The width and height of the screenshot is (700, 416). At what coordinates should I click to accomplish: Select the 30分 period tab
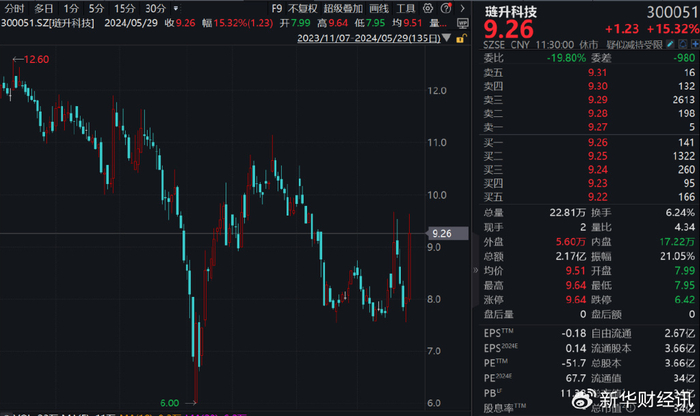click(155, 8)
